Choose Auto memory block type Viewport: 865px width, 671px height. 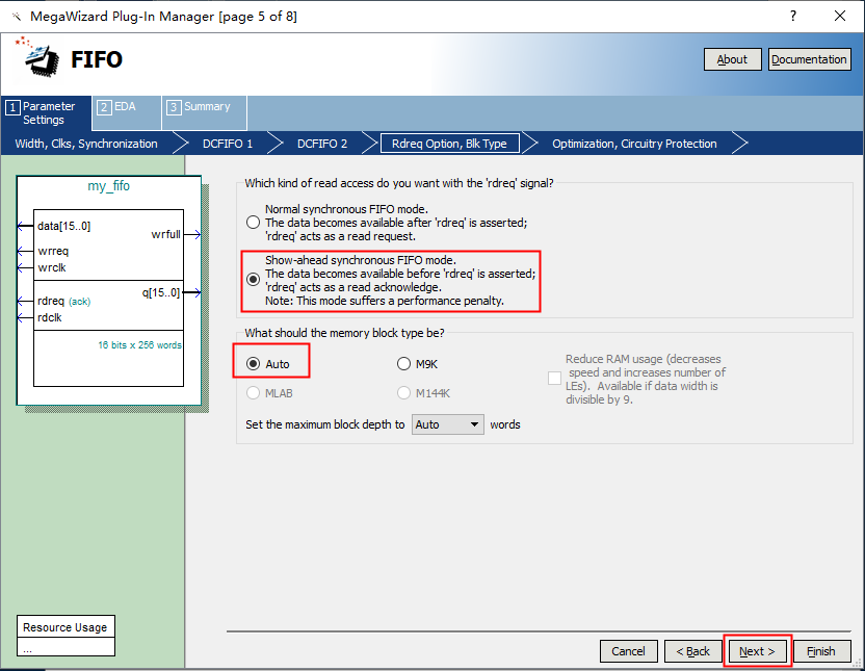tap(252, 364)
